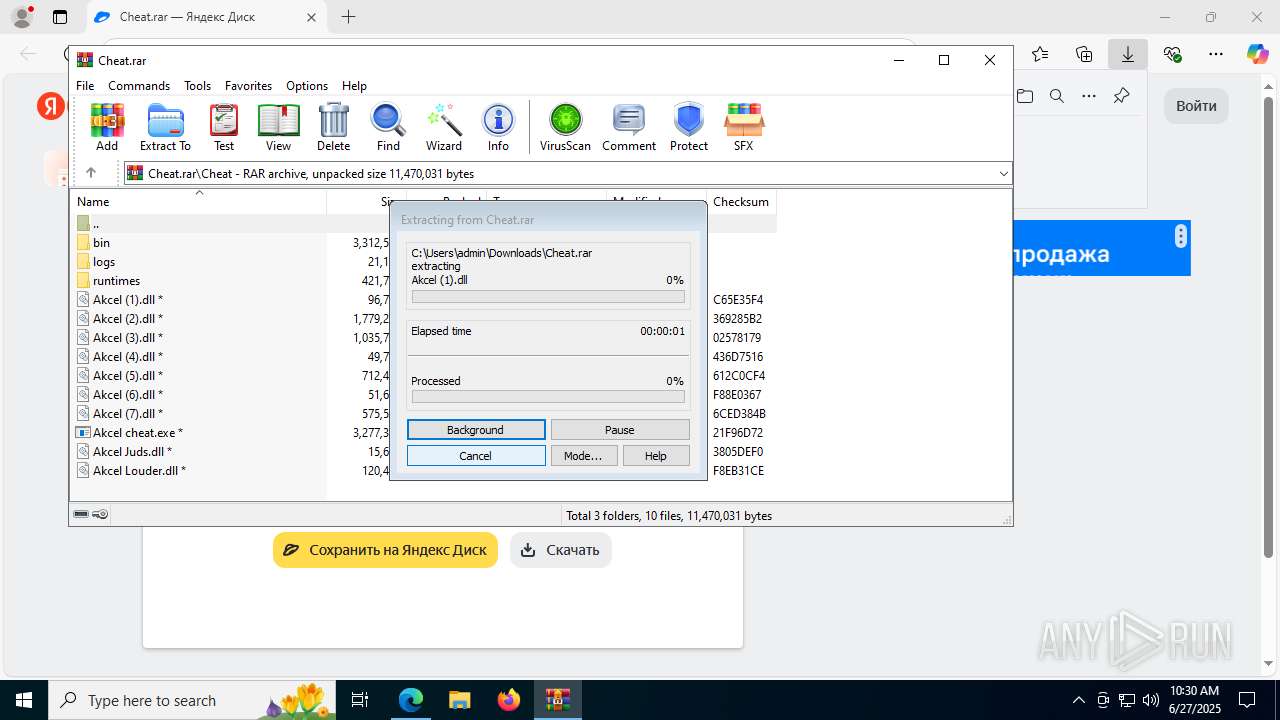Screen dimensions: 1280x720
Task: Open the Edge downloads icon
Action: 1127,54
